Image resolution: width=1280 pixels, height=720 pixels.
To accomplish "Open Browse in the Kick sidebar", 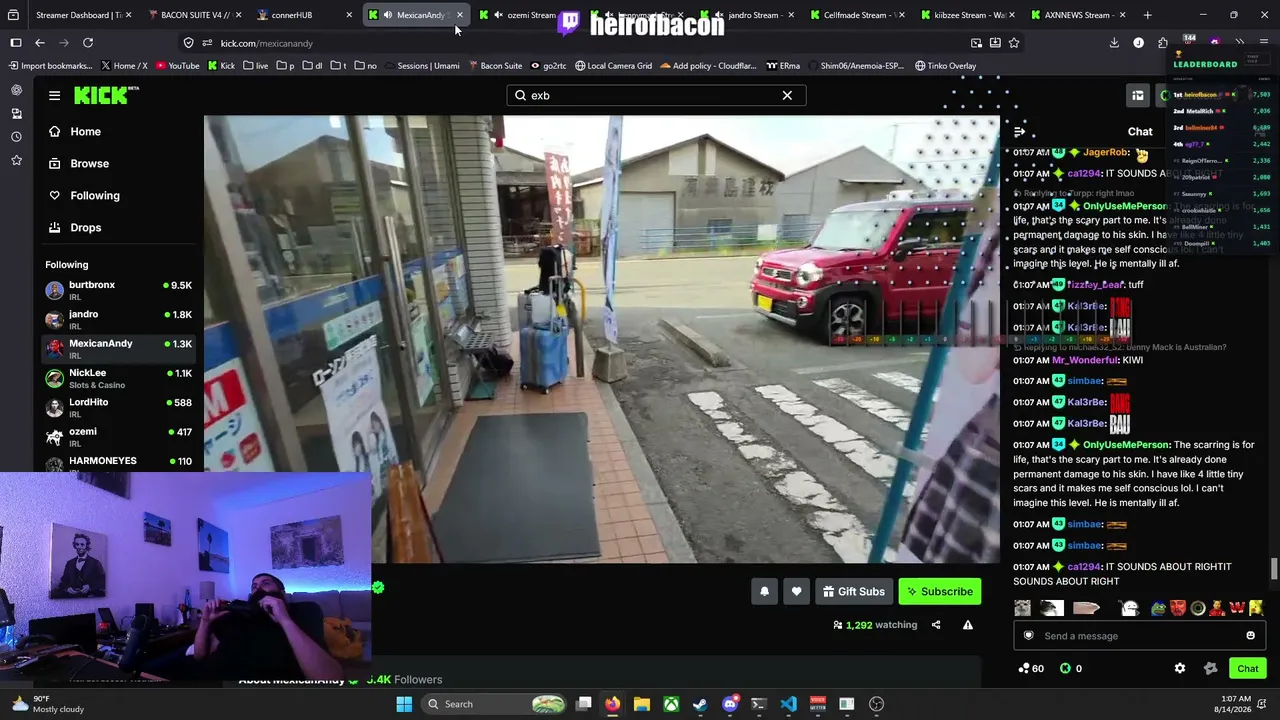I will [119, 163].
